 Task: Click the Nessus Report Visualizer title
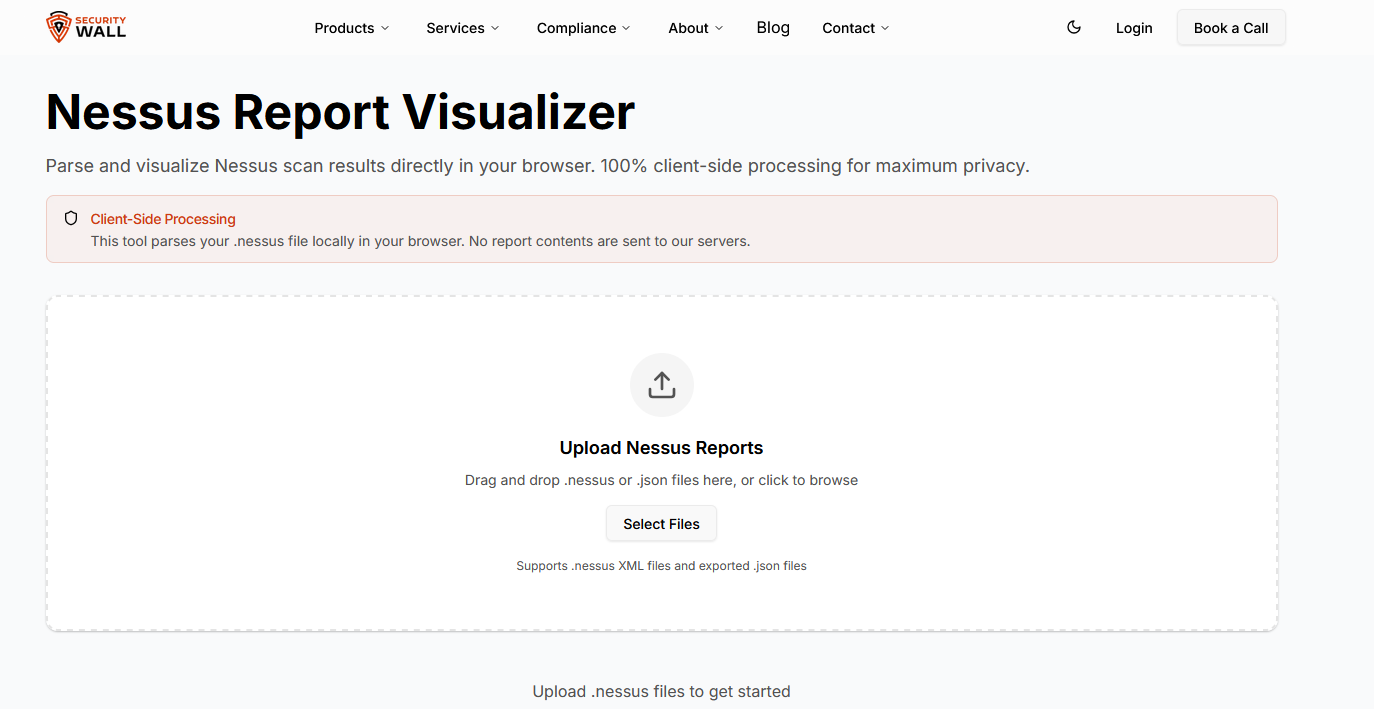[340, 111]
